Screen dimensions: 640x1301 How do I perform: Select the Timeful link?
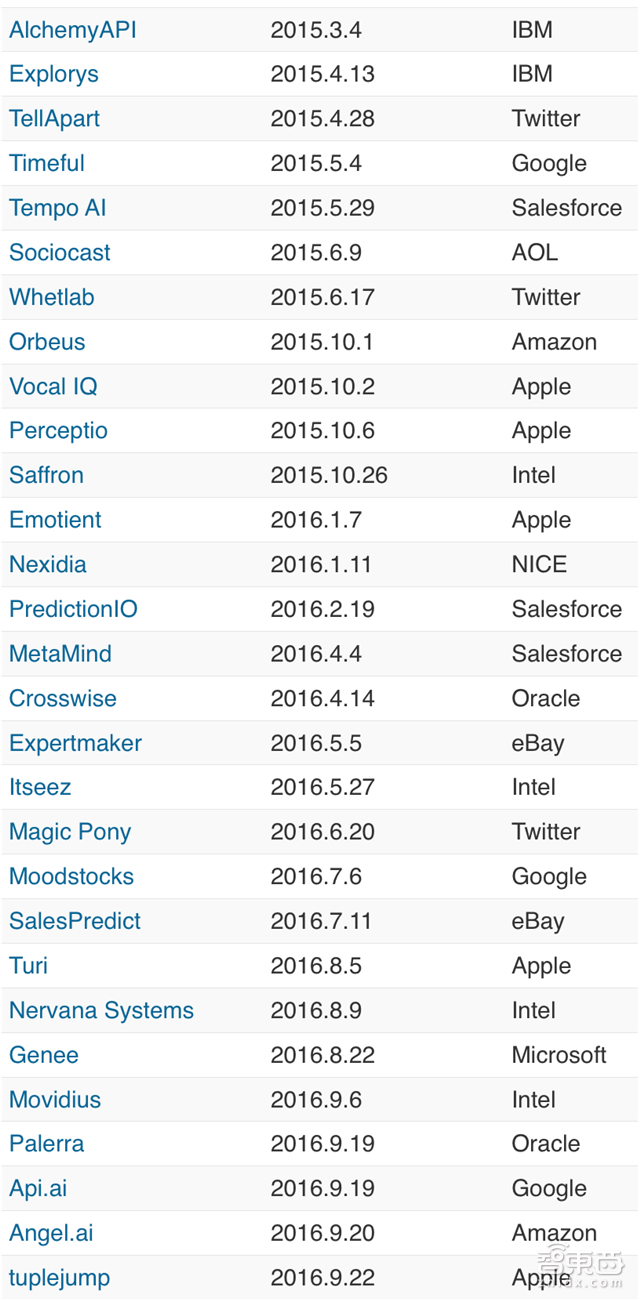47,163
